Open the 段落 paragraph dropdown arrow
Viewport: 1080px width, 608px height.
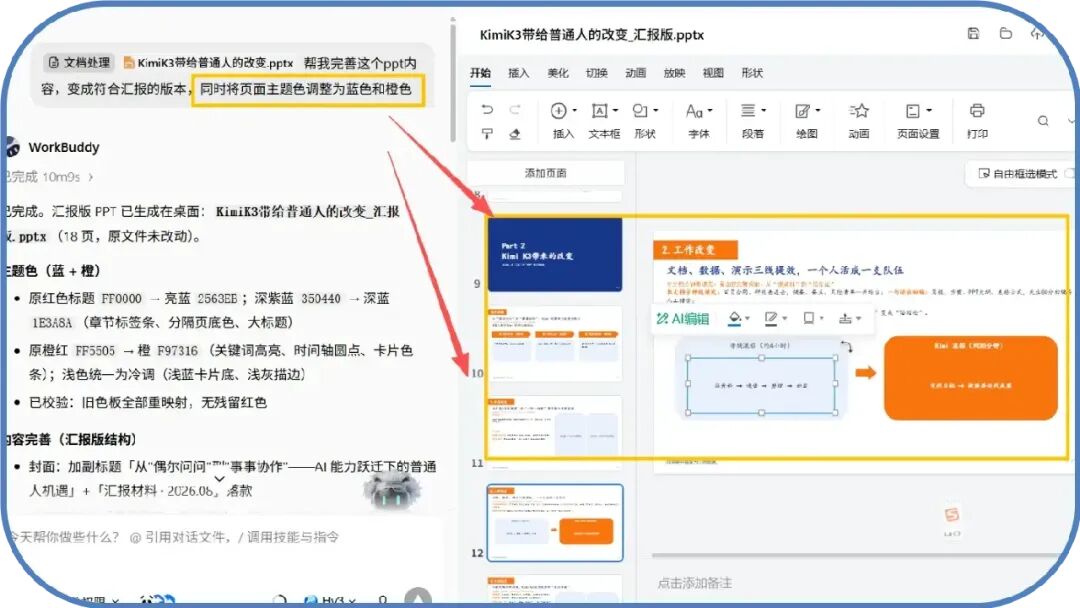click(763, 110)
